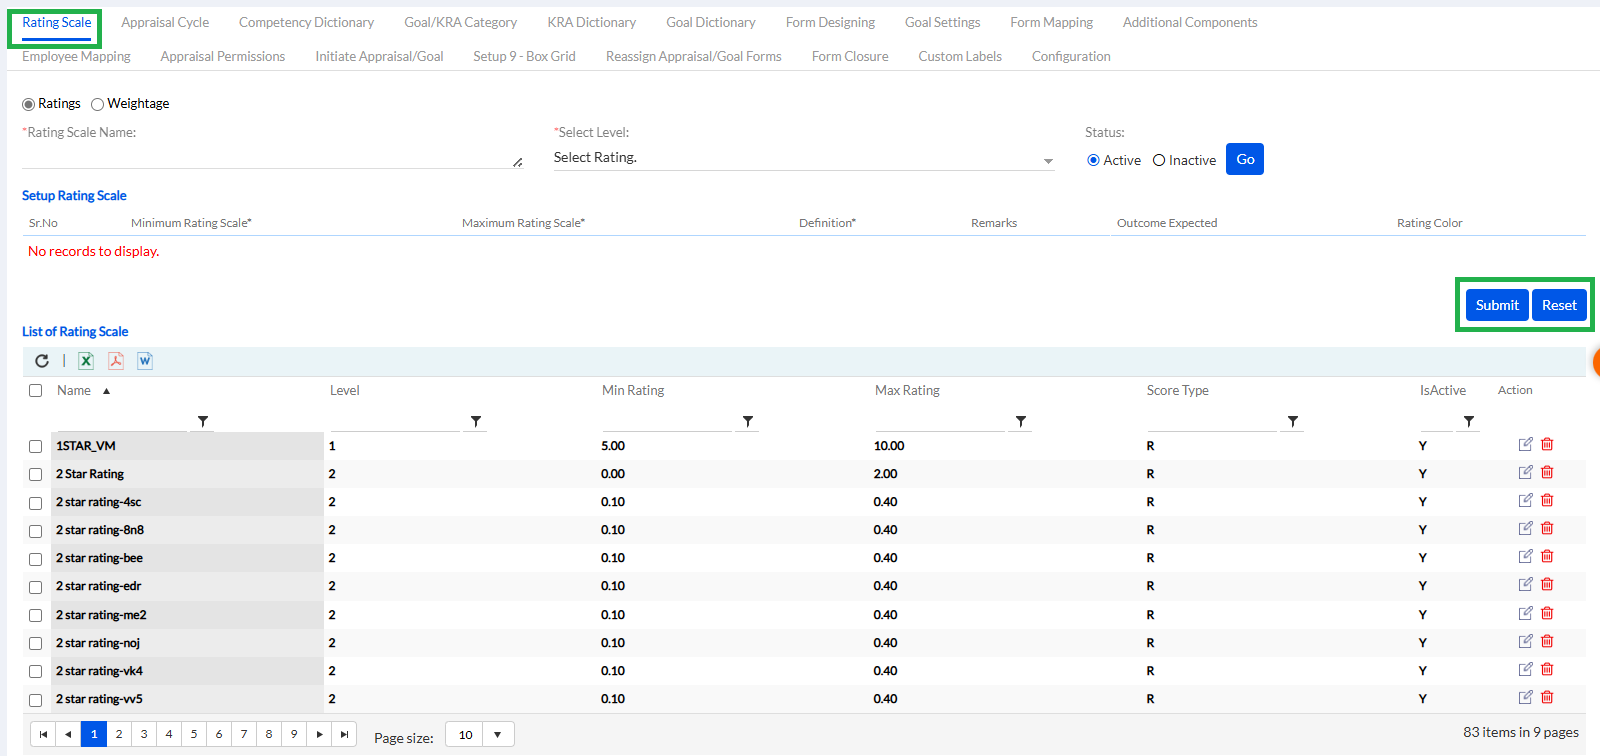
Task: Check the select-all header checkbox
Action: tap(36, 391)
